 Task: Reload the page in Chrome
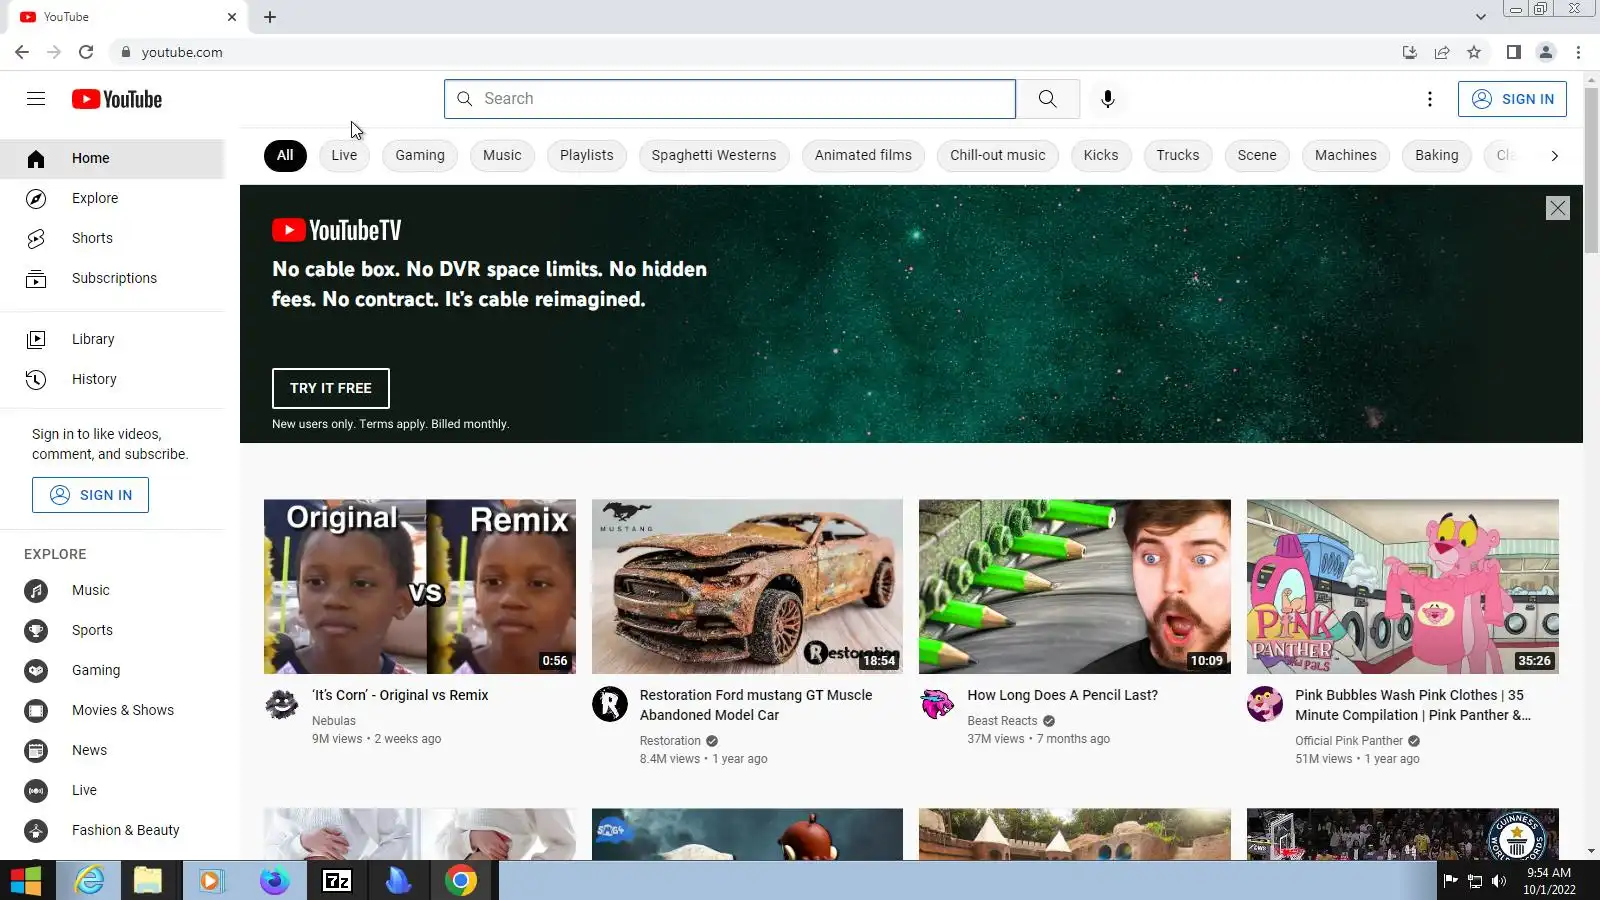point(86,52)
